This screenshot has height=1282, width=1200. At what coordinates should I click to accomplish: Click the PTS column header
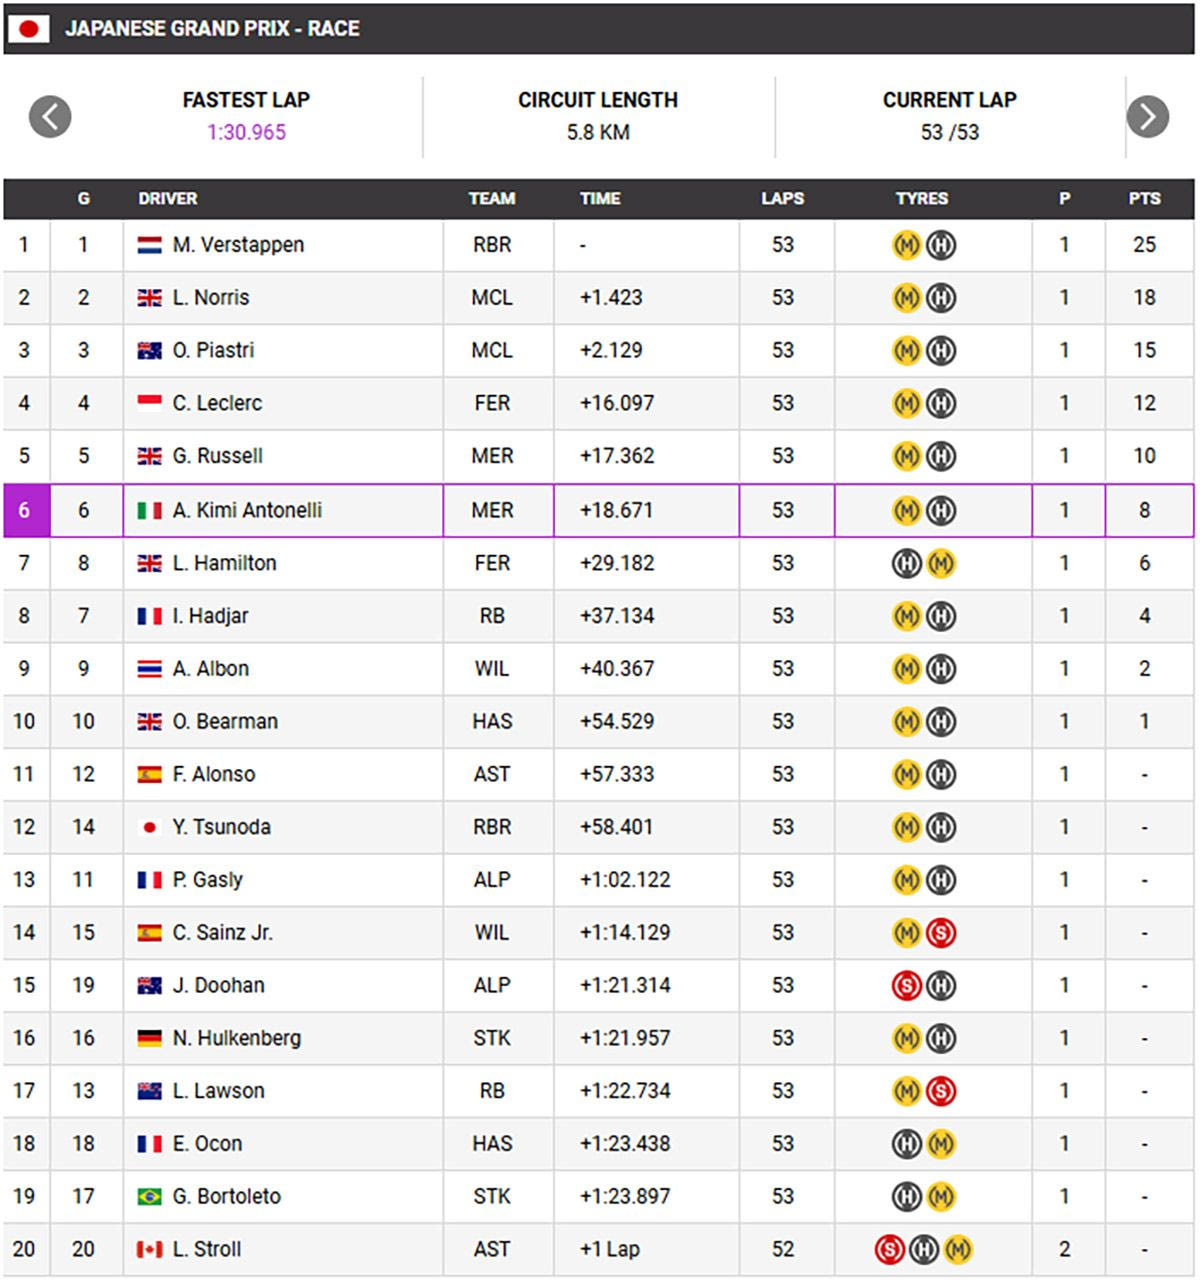[x=1144, y=199]
